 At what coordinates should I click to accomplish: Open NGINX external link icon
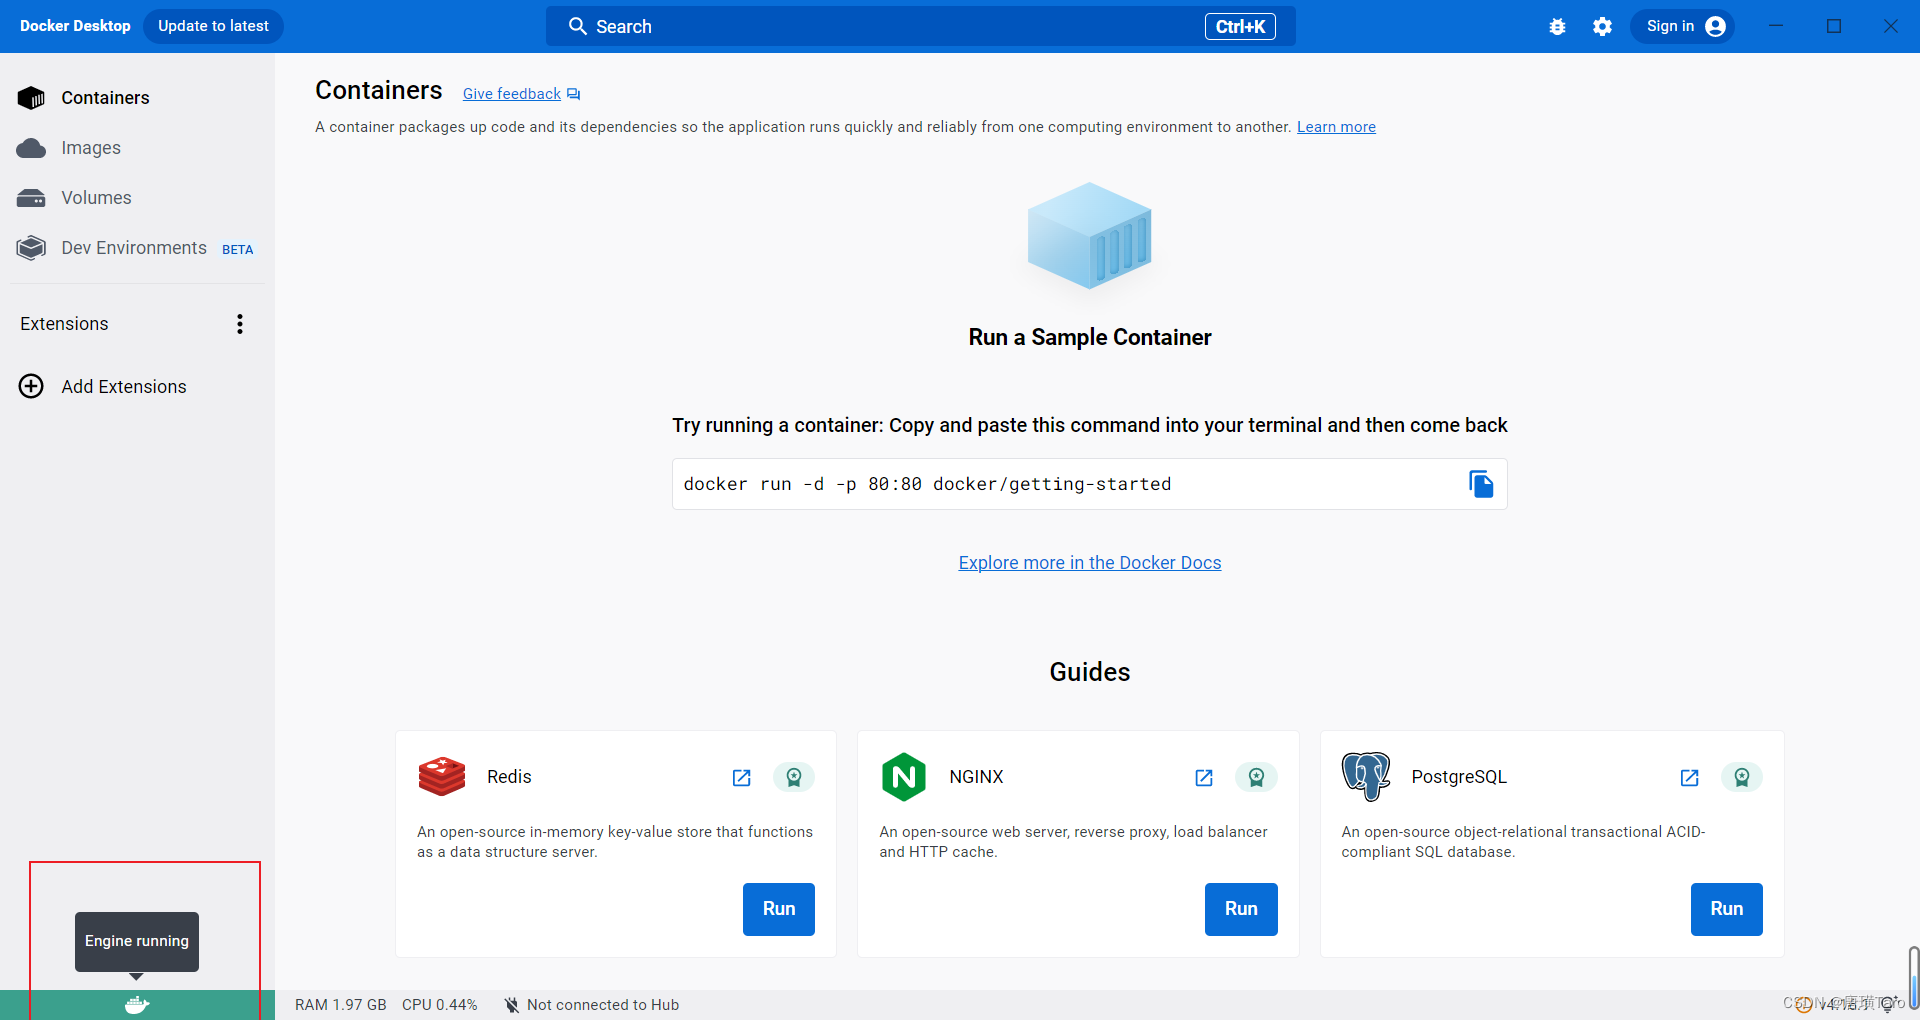click(x=1204, y=777)
